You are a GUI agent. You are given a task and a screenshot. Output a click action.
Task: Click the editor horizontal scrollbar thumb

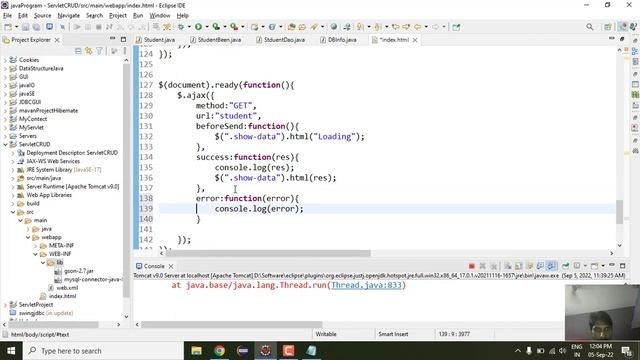[268, 253]
